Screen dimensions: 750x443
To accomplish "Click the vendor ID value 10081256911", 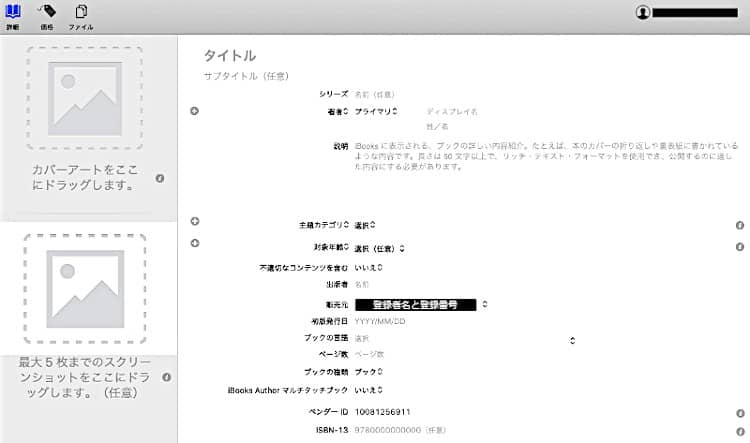I will [x=382, y=412].
